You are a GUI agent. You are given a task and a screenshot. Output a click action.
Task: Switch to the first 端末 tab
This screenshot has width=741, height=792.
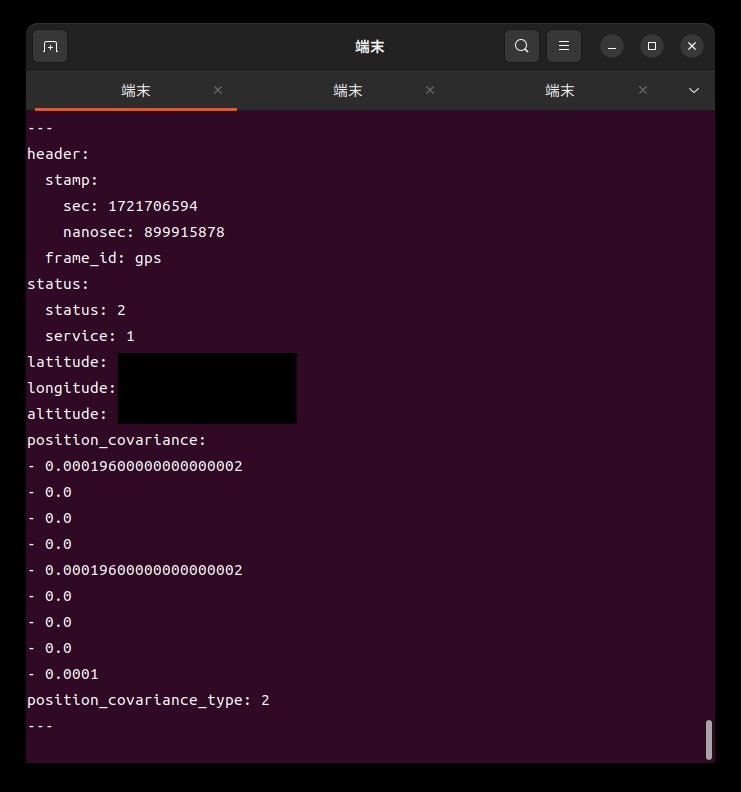(x=136, y=91)
